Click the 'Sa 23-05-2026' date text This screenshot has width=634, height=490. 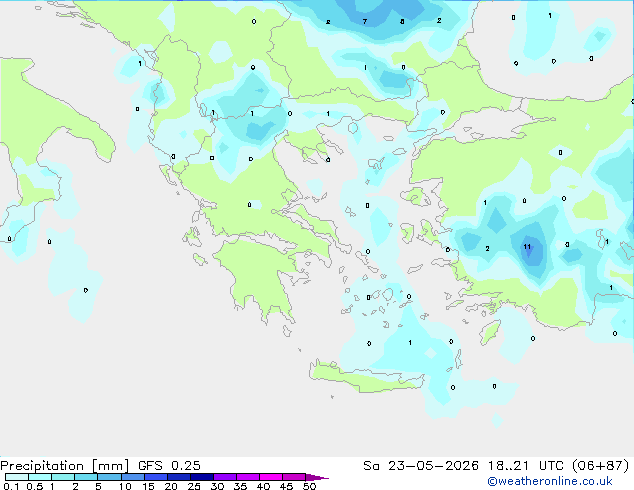click(421, 466)
